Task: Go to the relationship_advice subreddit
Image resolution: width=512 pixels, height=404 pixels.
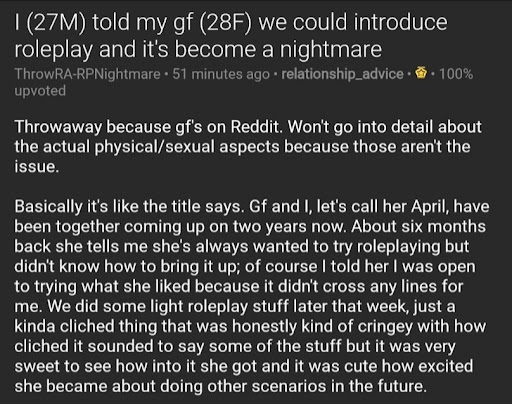Action: [x=342, y=74]
